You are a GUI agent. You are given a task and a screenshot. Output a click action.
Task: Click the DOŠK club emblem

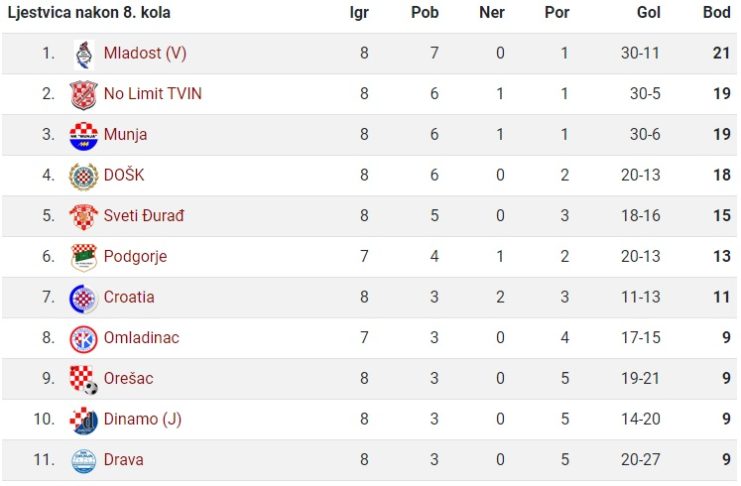(84, 176)
